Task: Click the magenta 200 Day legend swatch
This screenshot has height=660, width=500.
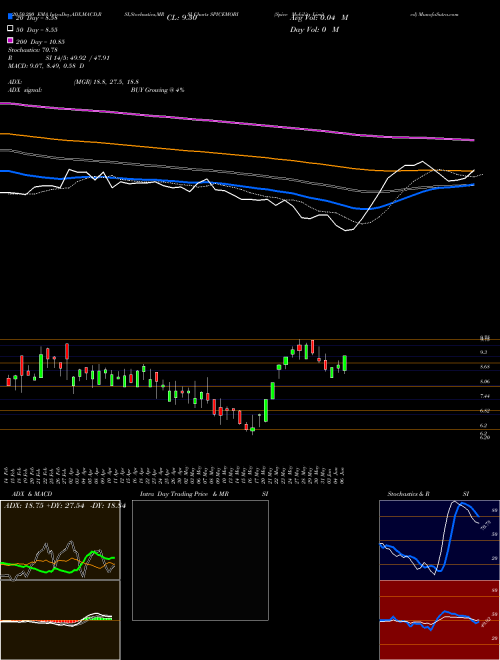Action: (x=11, y=40)
